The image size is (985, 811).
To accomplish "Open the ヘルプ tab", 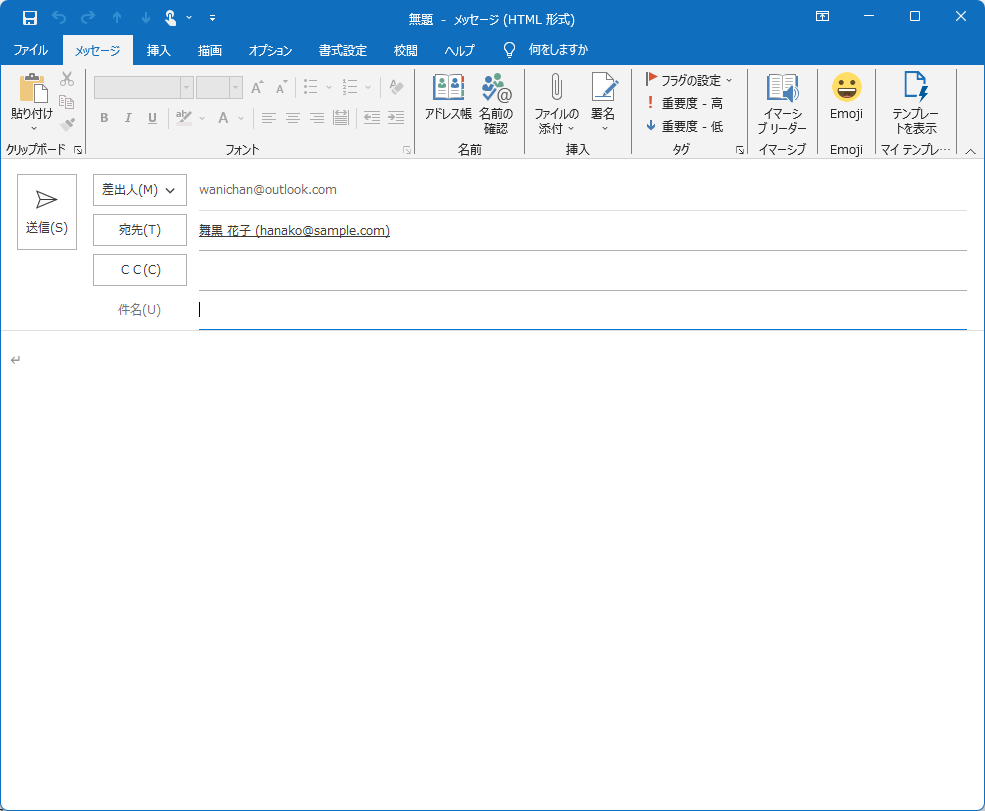I will pos(460,50).
